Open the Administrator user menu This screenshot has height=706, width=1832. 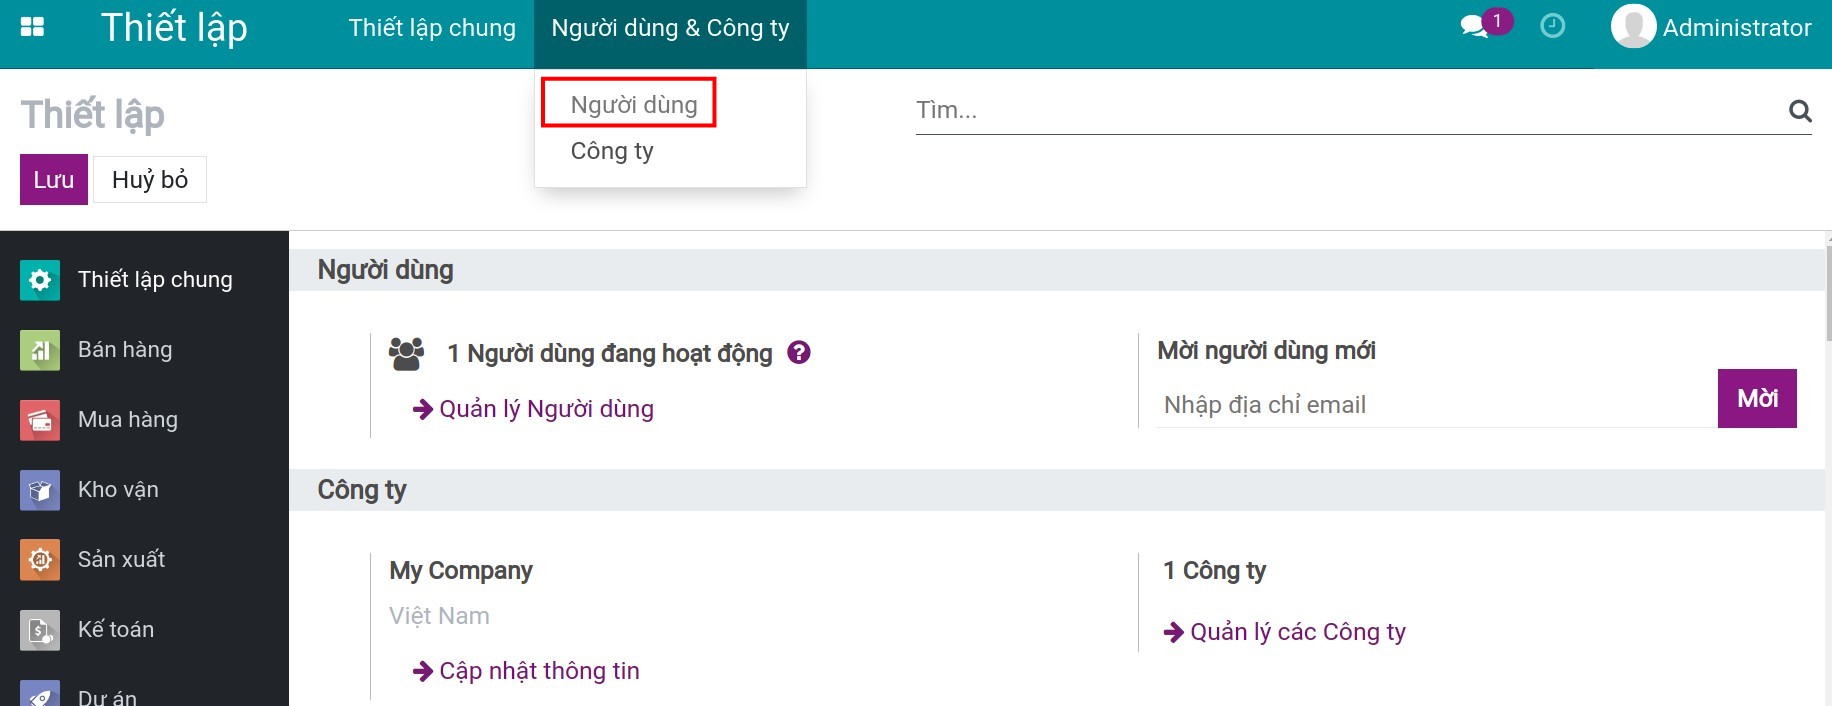(x=1711, y=27)
